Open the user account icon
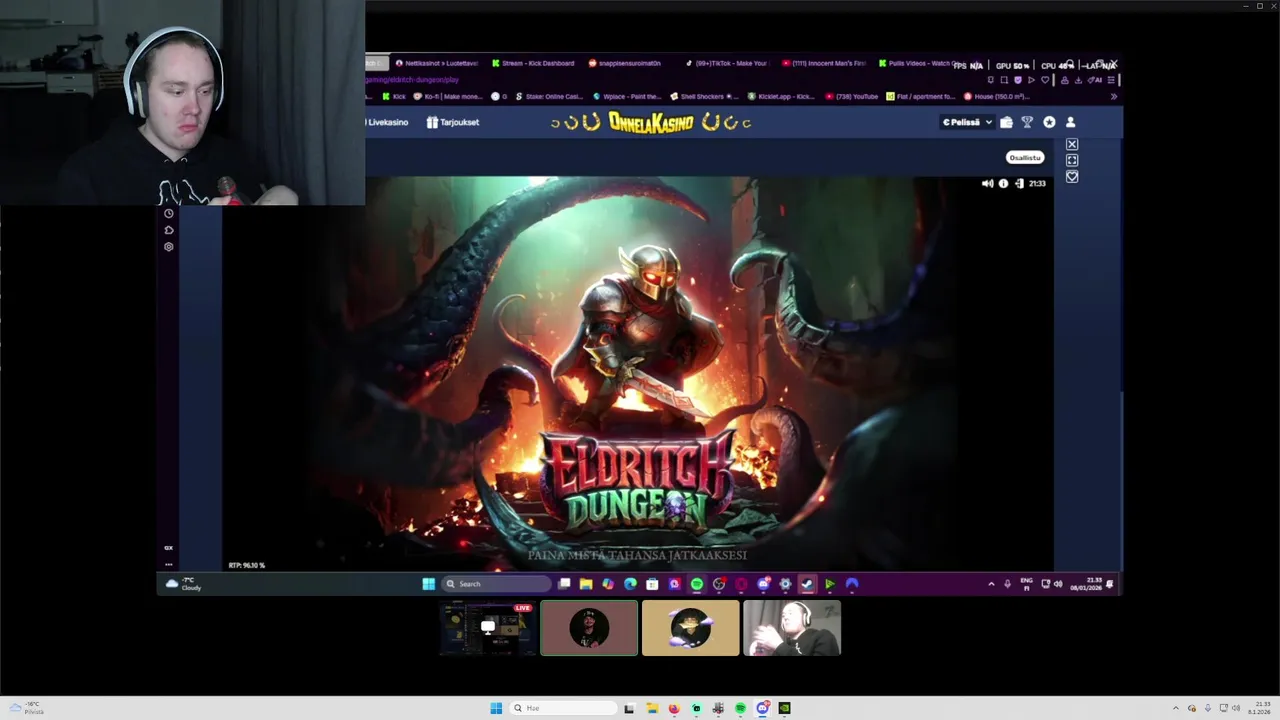The height and width of the screenshot is (720, 1280). (x=1070, y=122)
